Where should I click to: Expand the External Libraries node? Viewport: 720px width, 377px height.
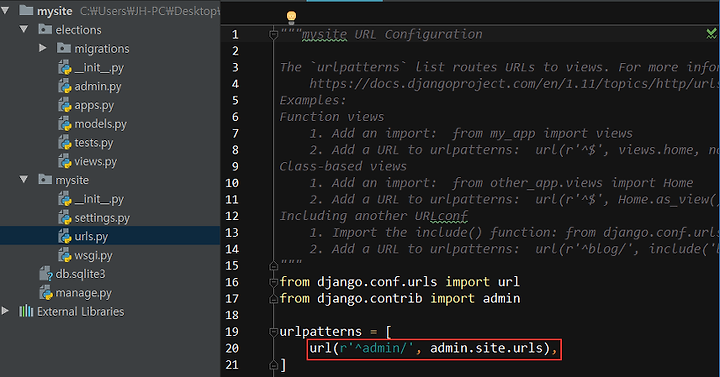click(5, 311)
